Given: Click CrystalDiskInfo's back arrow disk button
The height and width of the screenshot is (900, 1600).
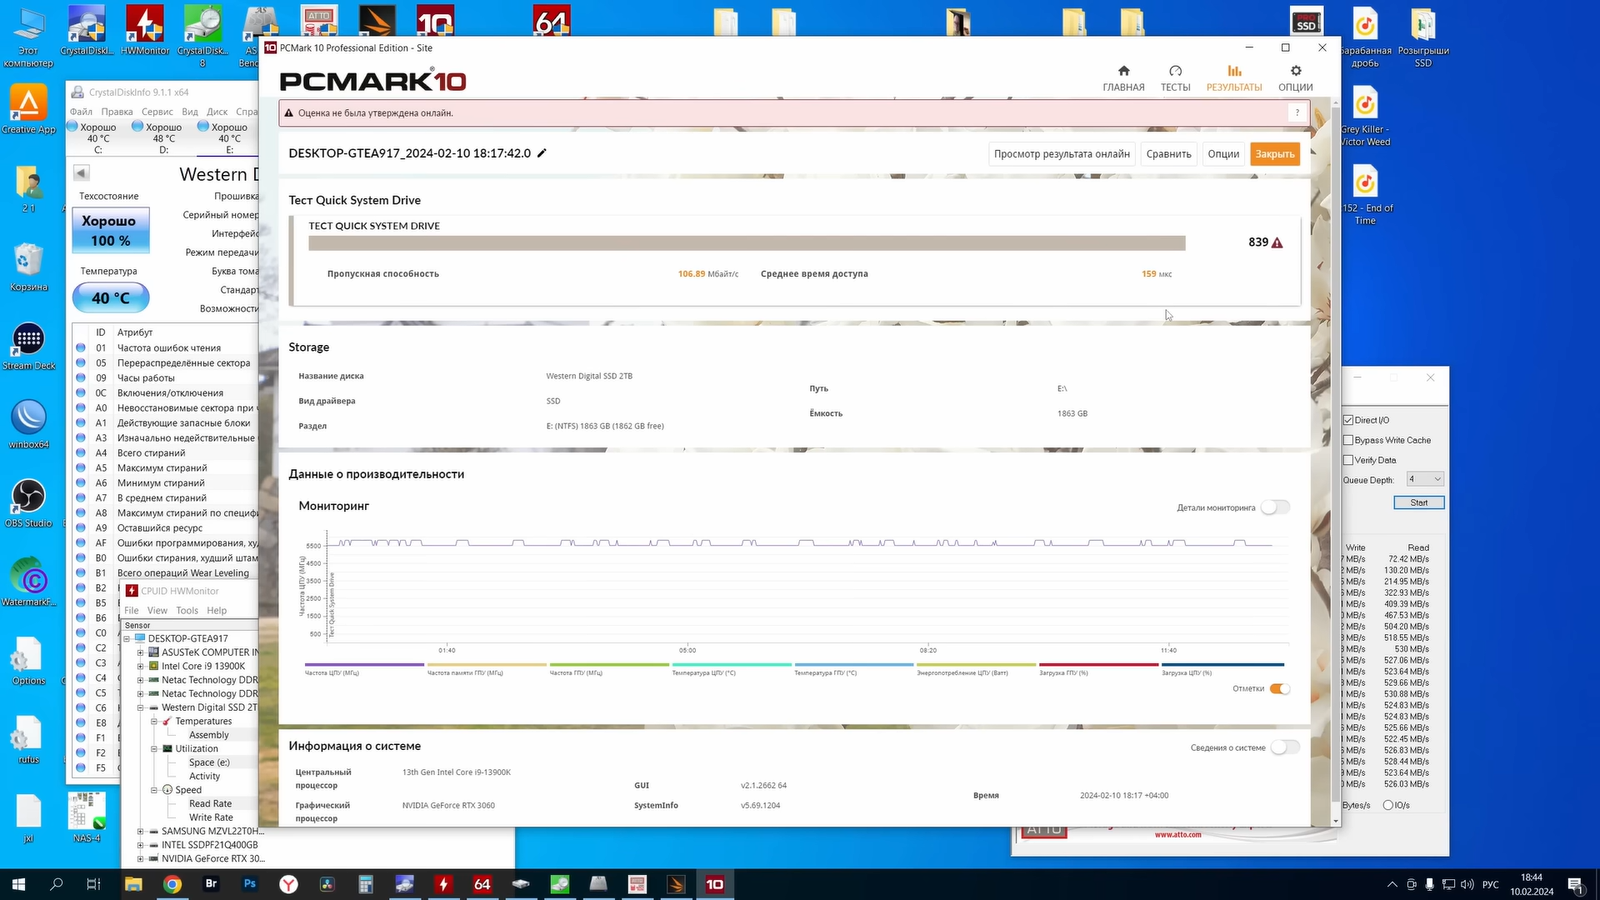Looking at the screenshot, I should click(x=82, y=173).
